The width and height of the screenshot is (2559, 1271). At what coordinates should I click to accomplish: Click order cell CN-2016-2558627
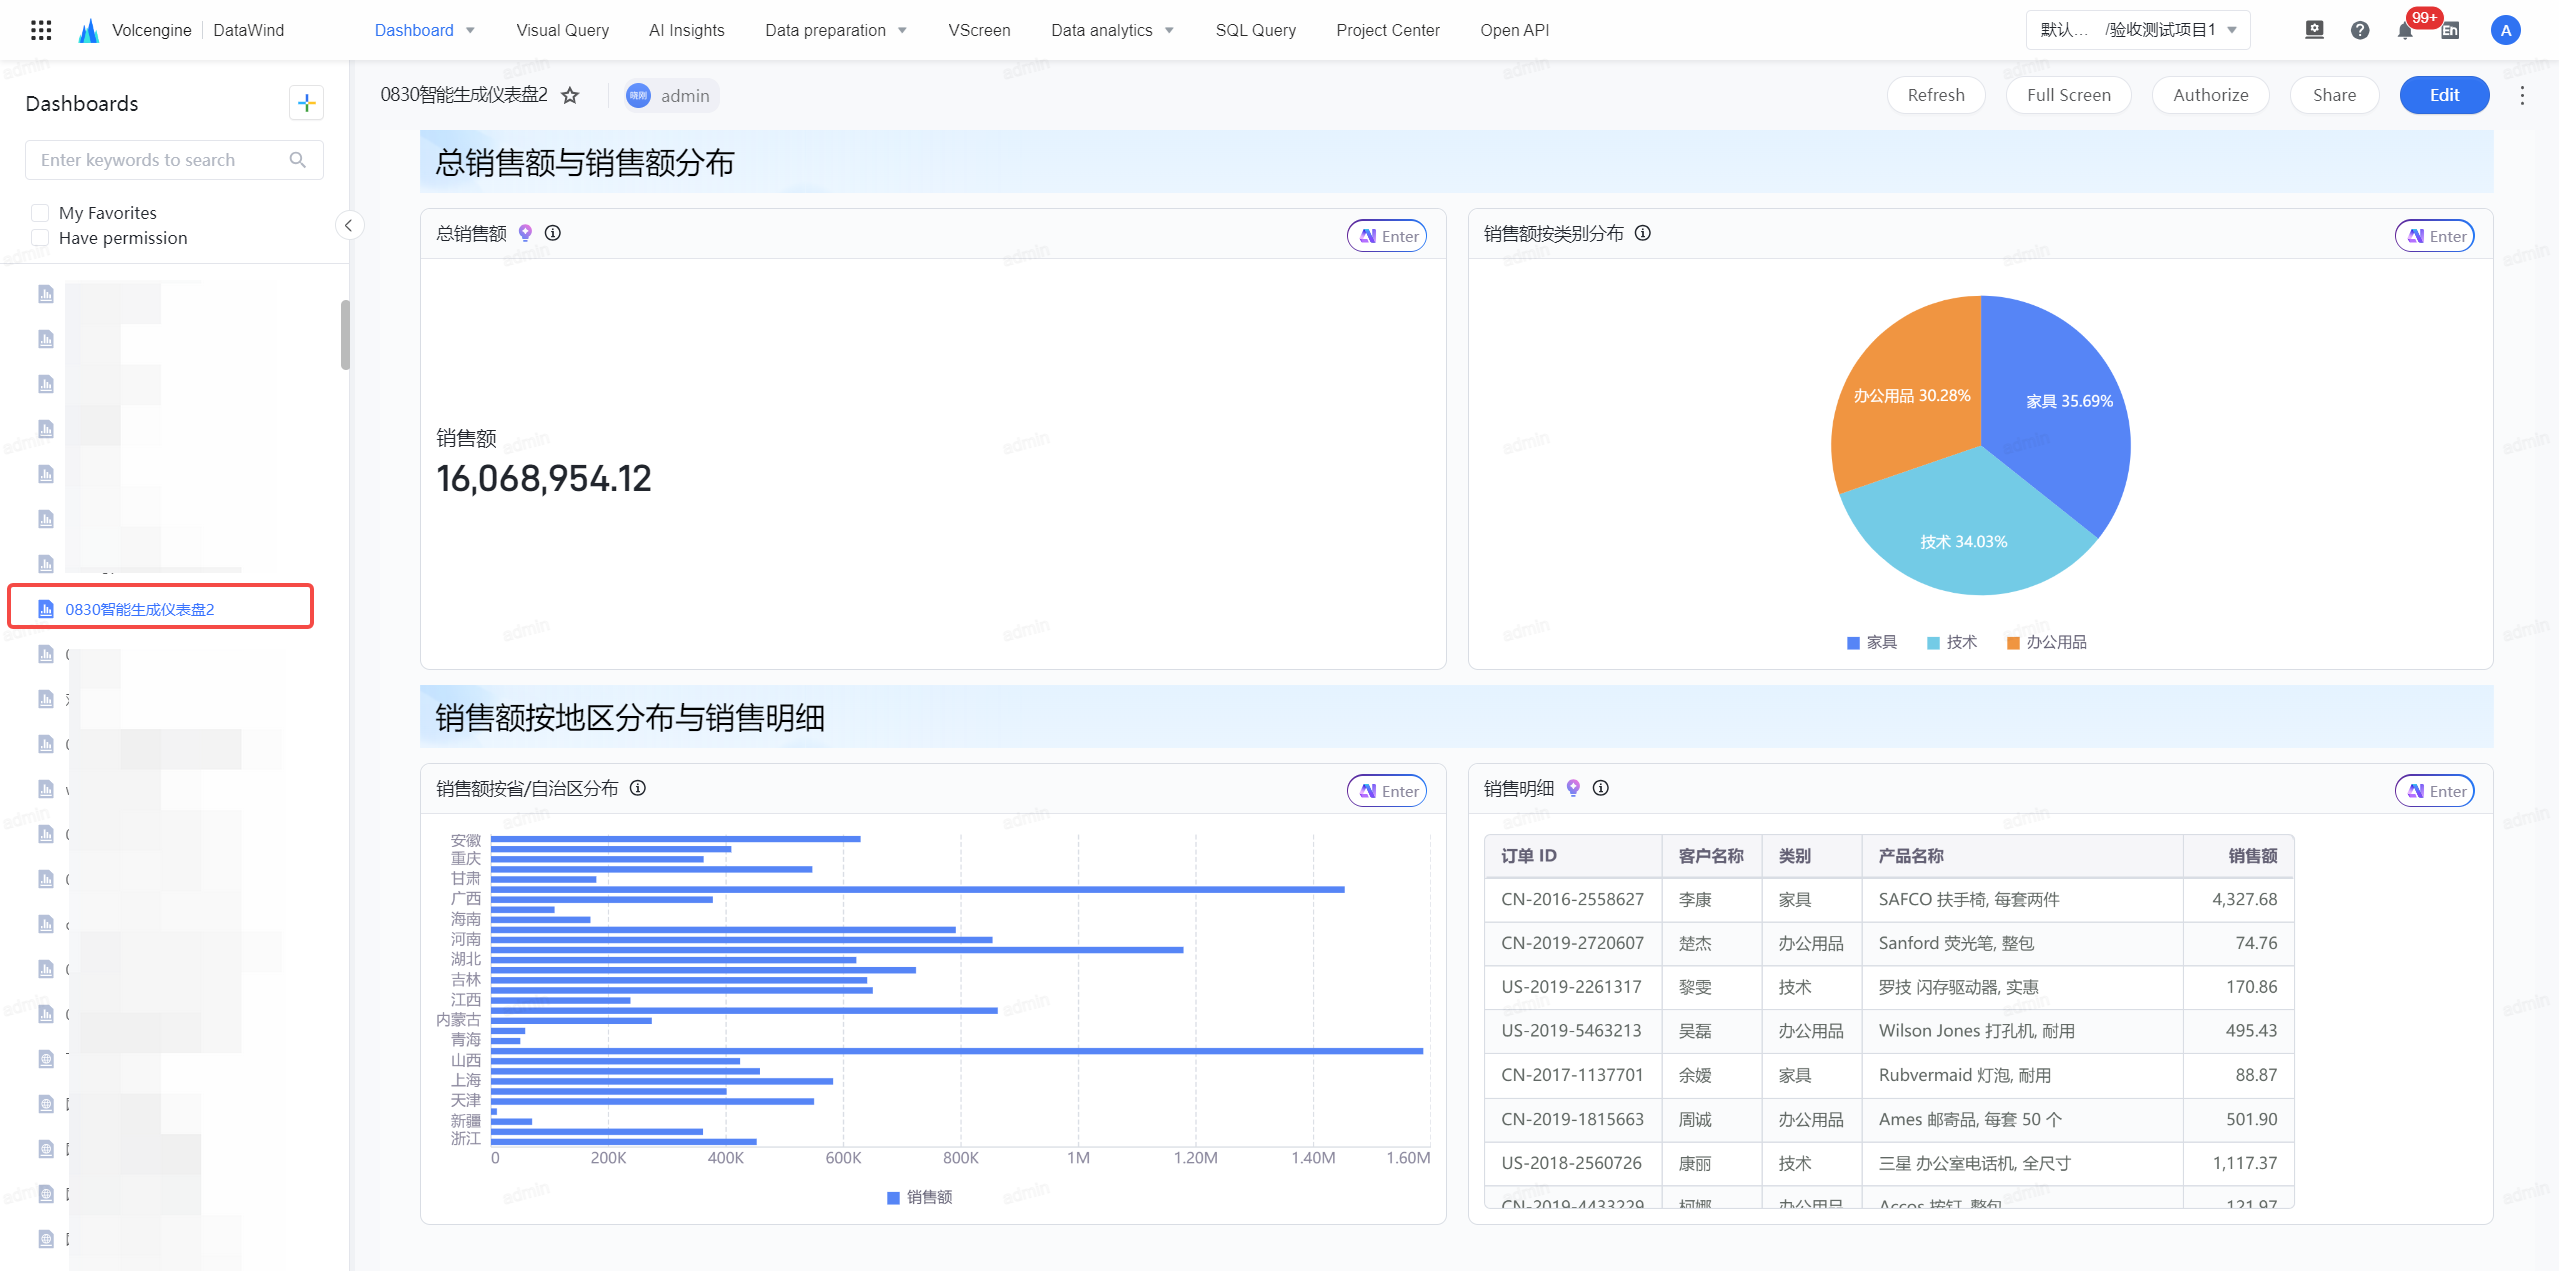[x=1572, y=899]
